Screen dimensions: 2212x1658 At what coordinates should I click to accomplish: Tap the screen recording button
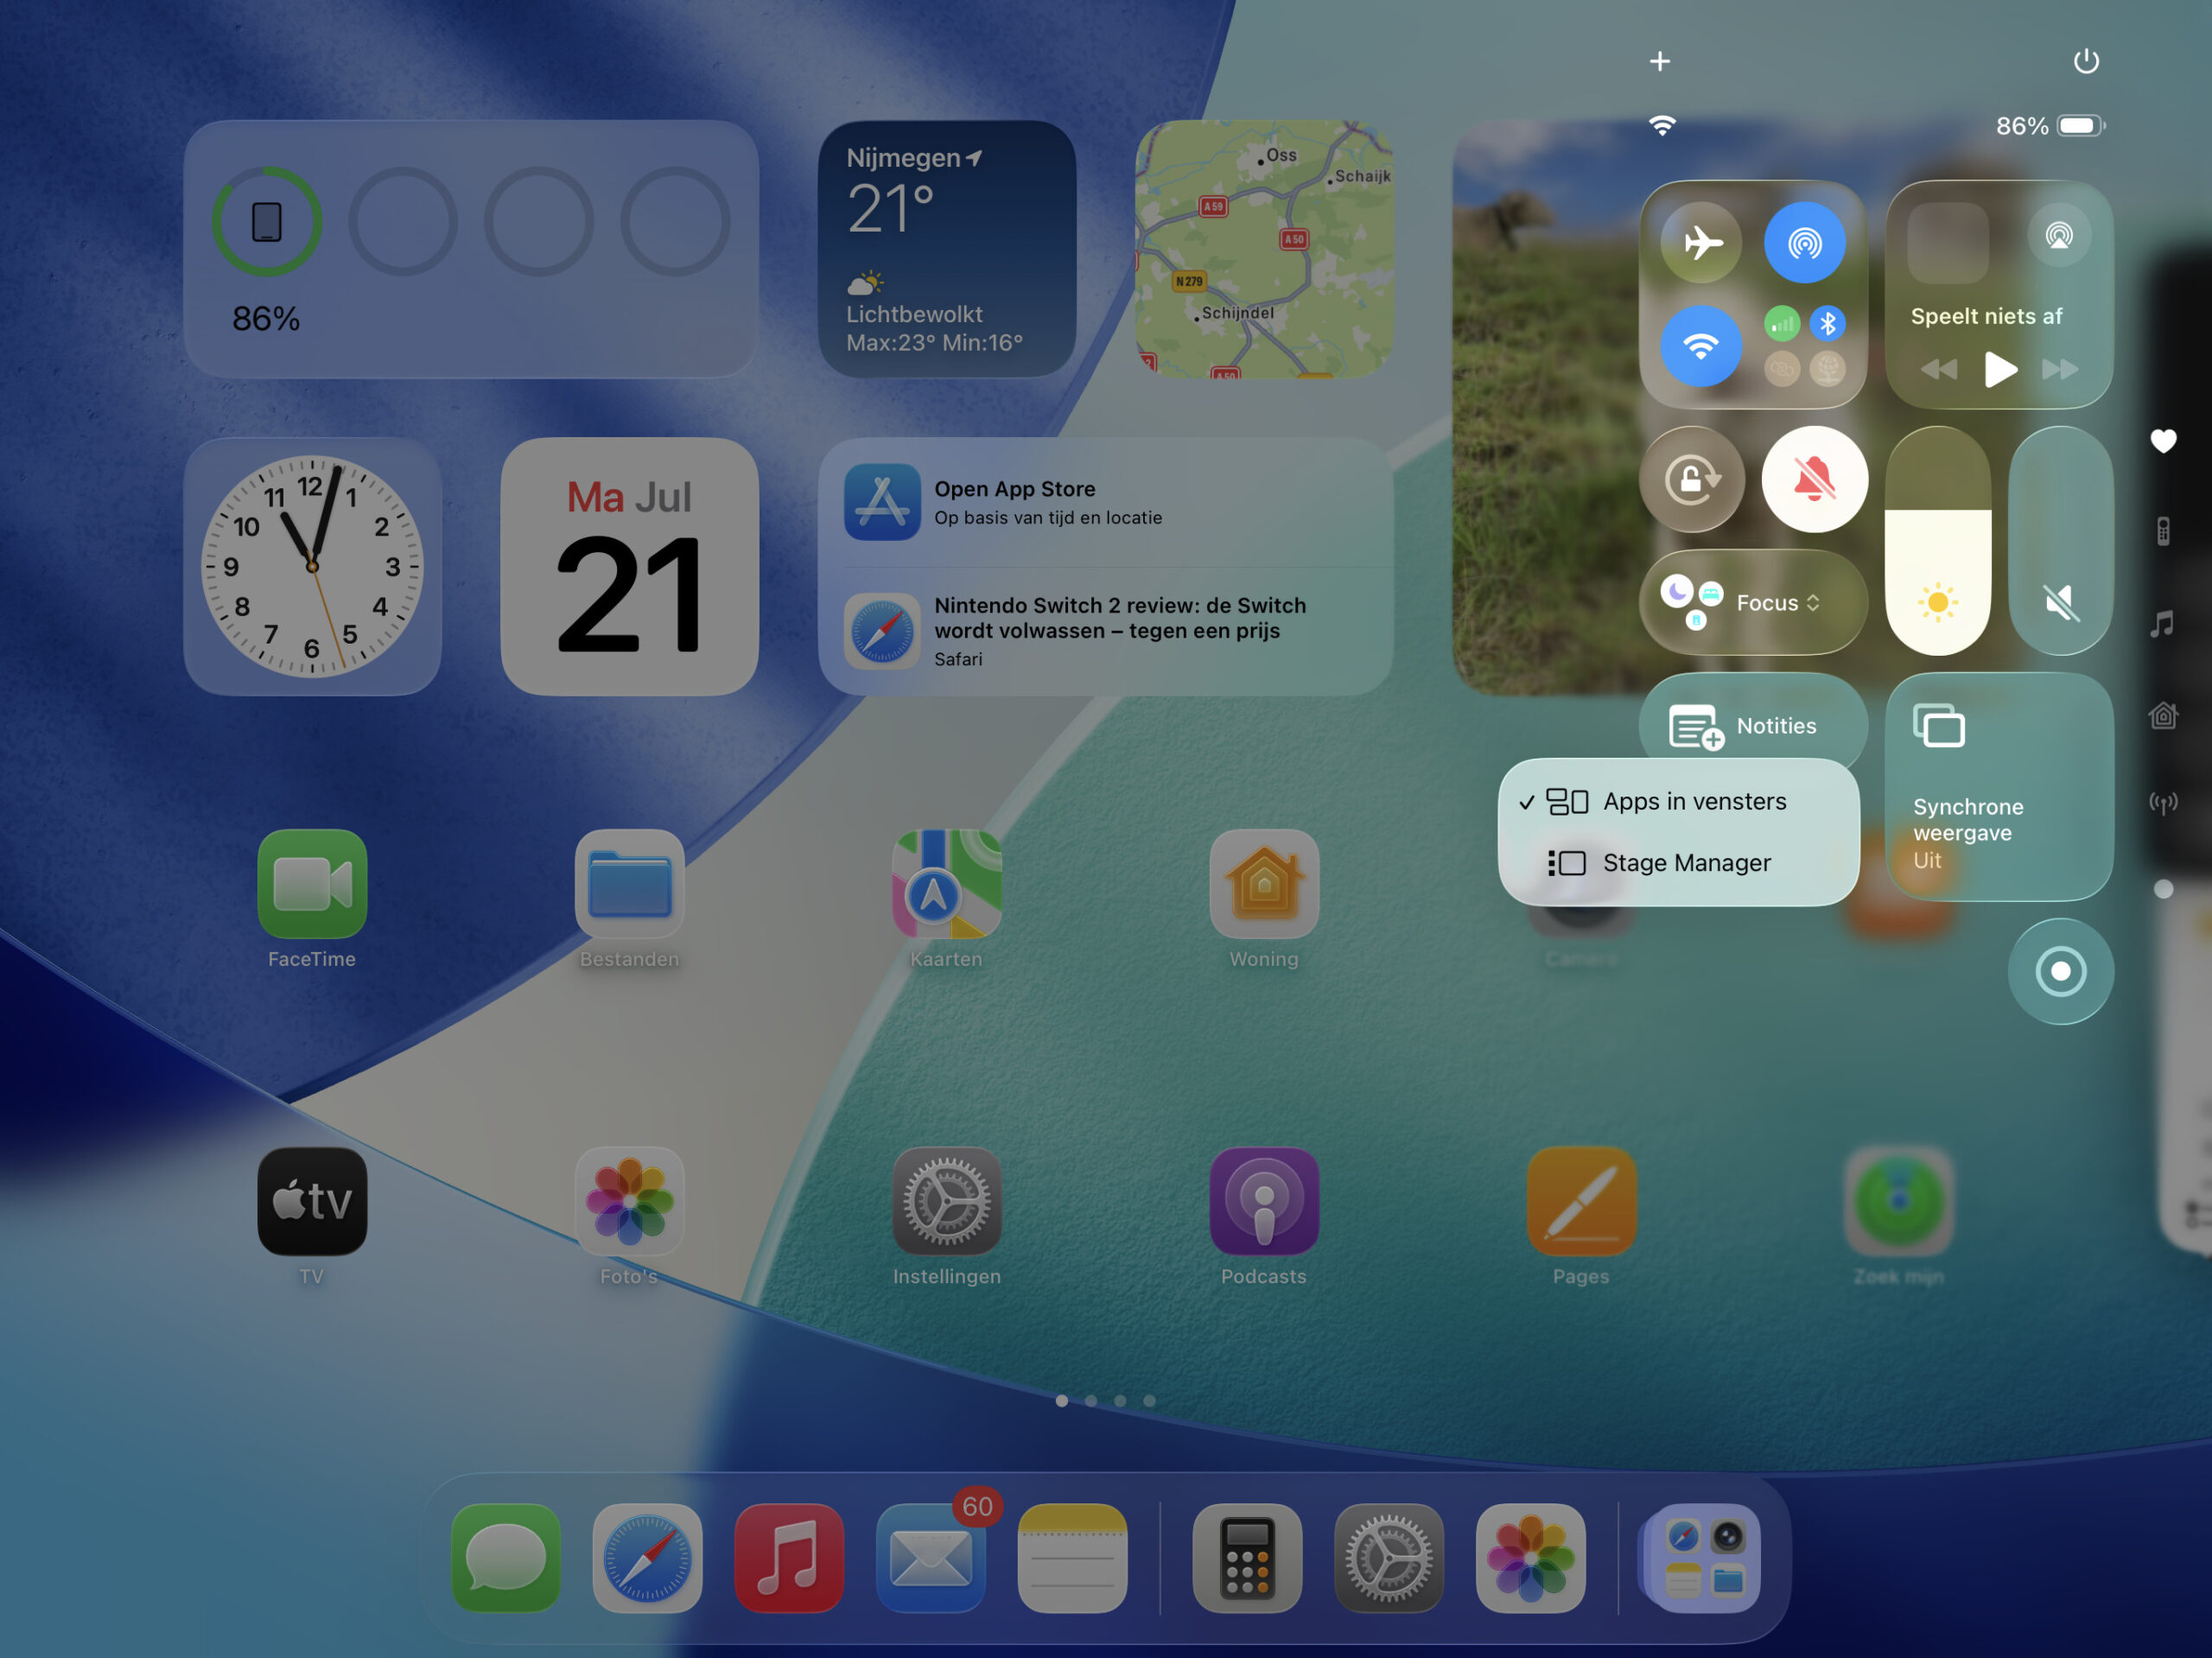(2060, 971)
